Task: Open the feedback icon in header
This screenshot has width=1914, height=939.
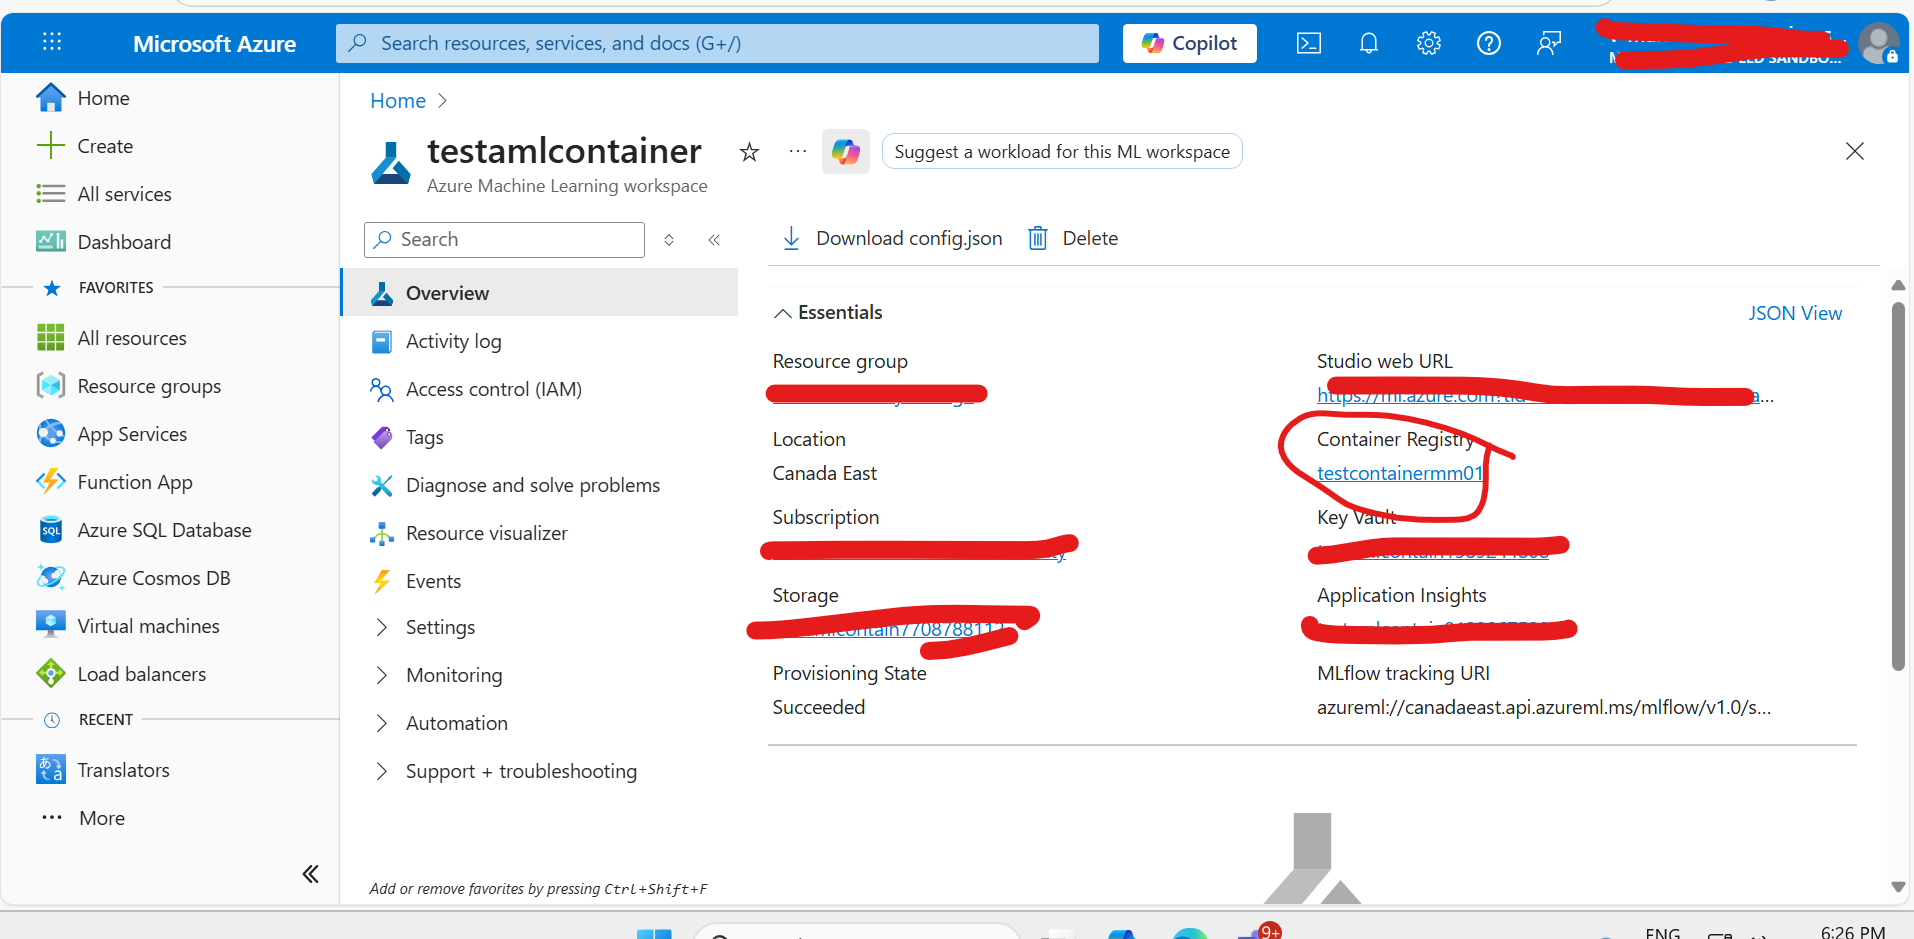Action: pyautogui.click(x=1548, y=43)
